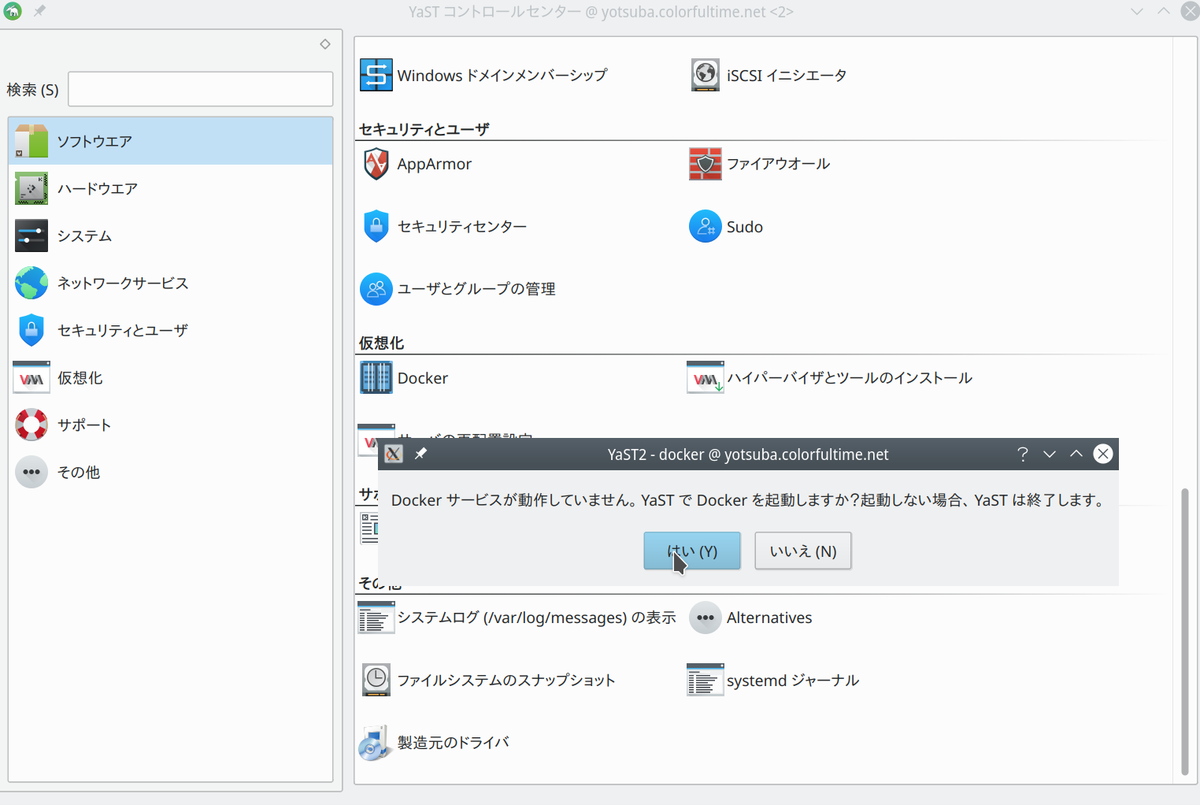This screenshot has height=805, width=1200.
Task: Click the diamond float button of sidebar panel
Action: [x=325, y=44]
